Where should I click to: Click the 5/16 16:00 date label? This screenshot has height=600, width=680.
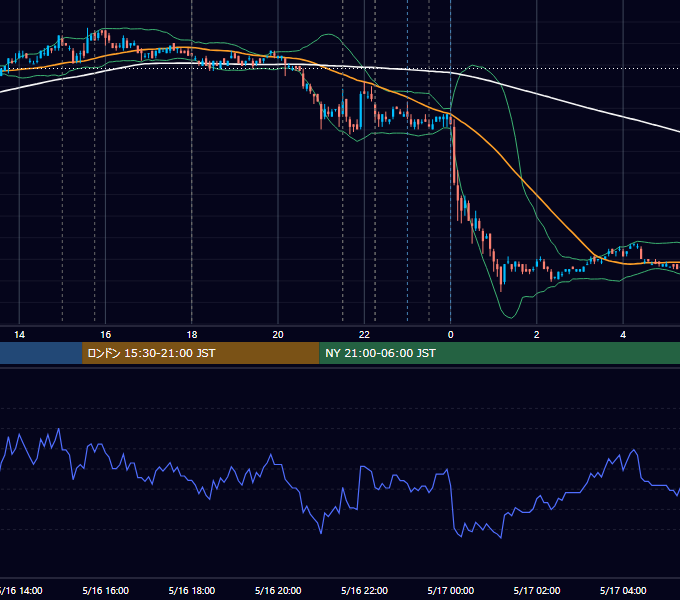[x=105, y=590]
